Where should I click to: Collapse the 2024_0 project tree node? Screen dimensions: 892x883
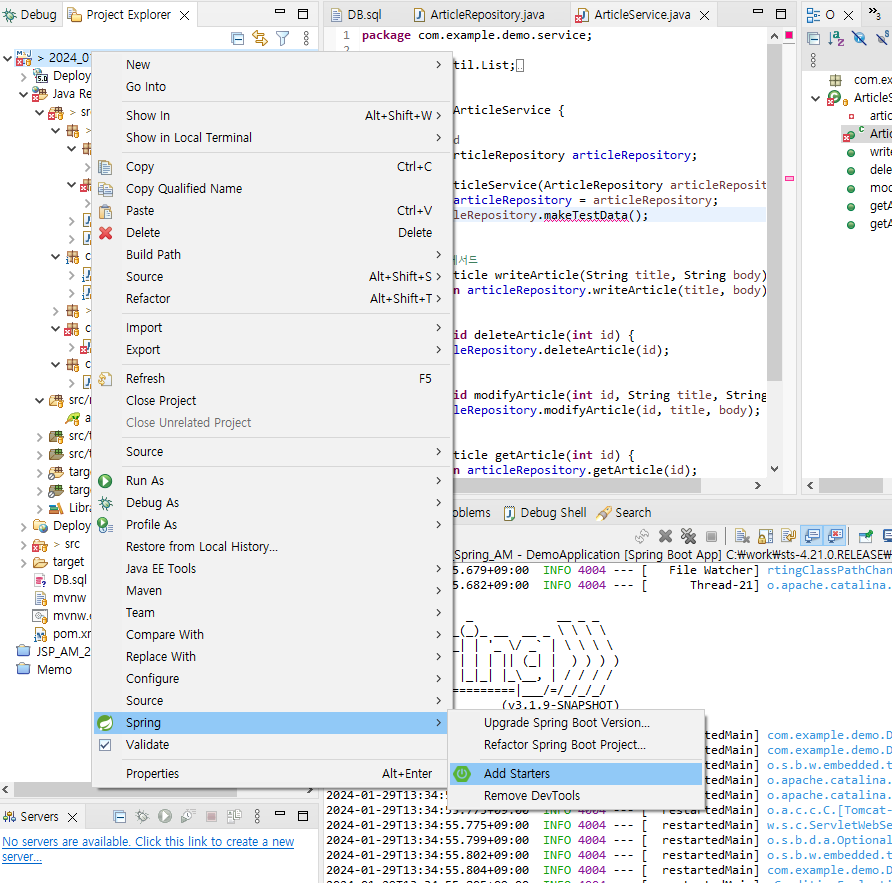(x=7, y=58)
